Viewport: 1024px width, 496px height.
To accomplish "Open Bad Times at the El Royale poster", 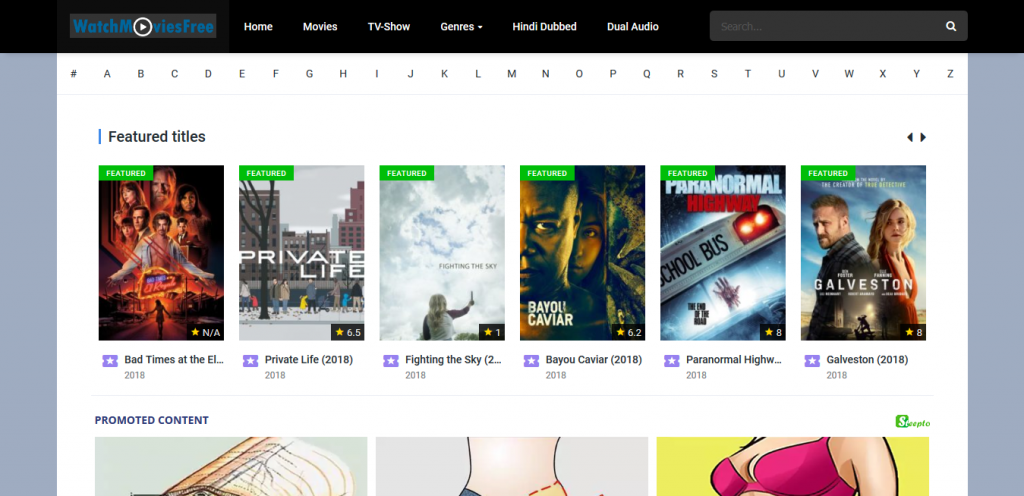I will 161,253.
